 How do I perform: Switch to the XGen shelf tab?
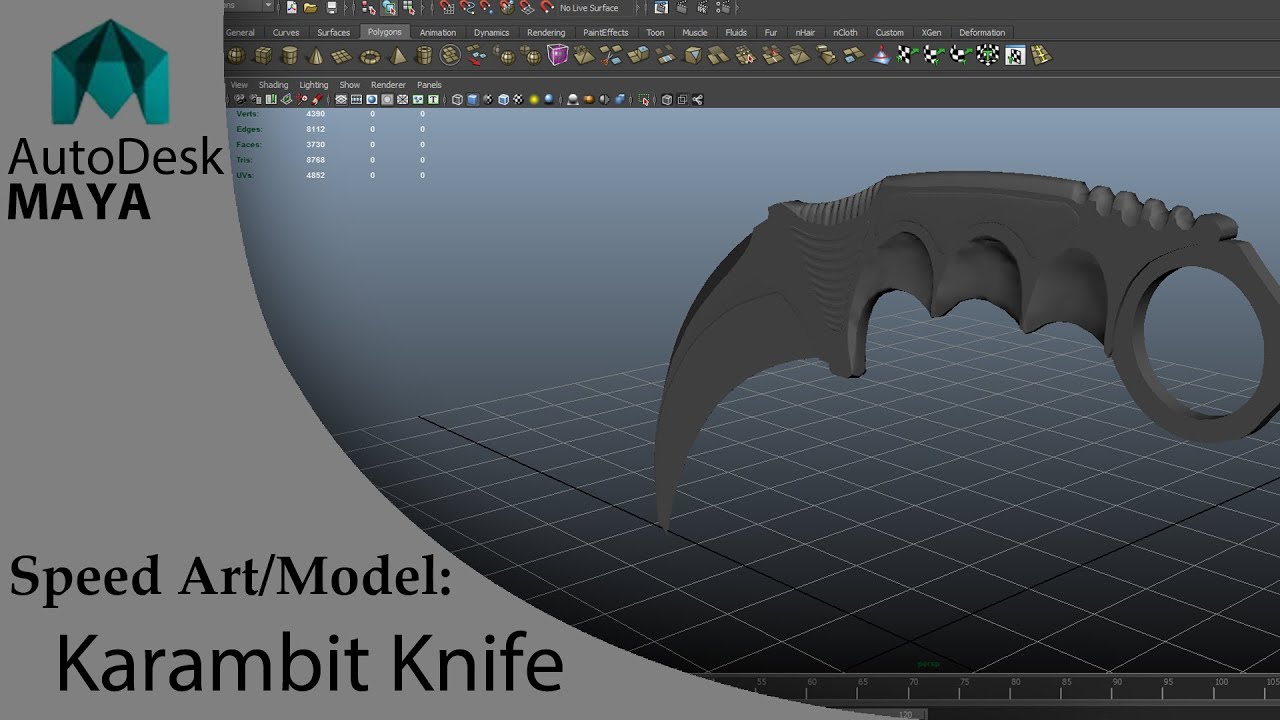pos(931,32)
